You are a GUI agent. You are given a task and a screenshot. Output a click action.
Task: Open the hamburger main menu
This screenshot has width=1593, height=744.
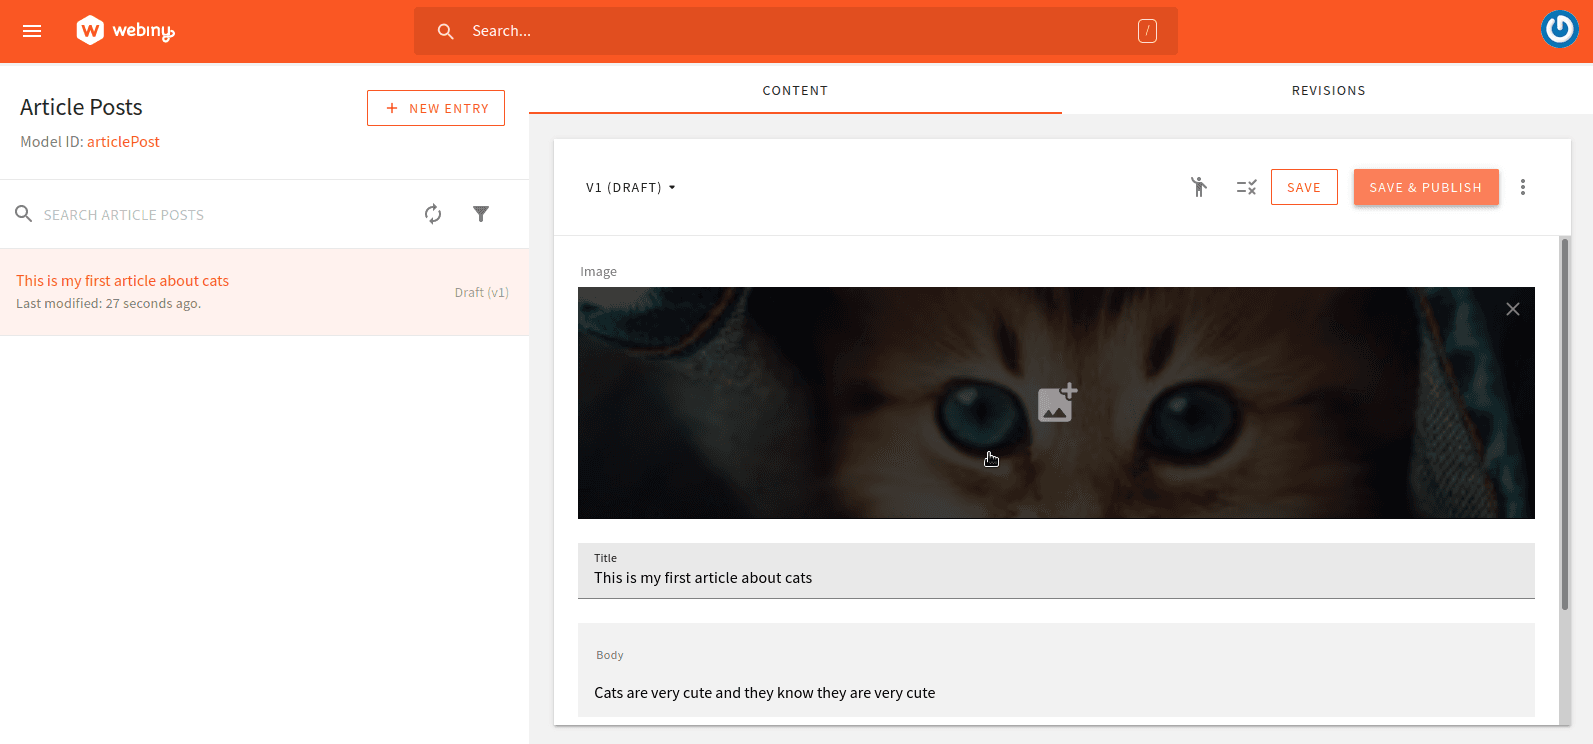click(x=32, y=31)
